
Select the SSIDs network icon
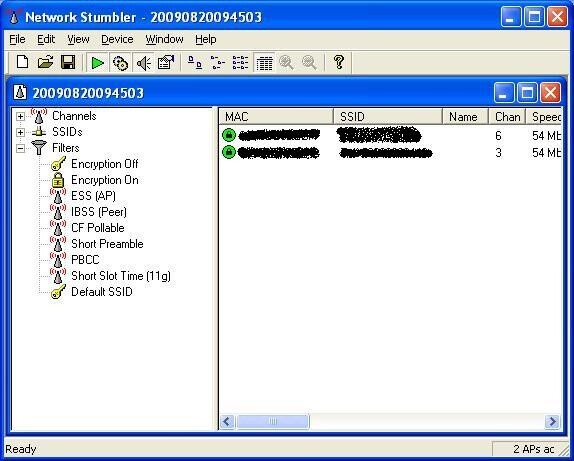pos(39,132)
